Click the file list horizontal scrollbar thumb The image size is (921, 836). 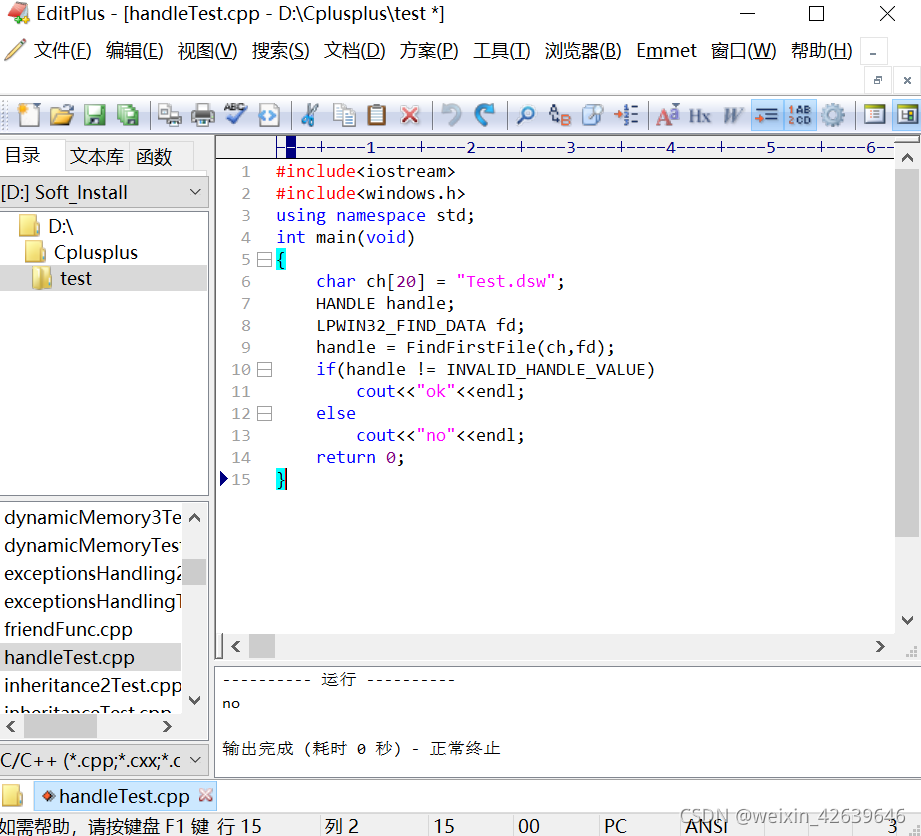pos(60,727)
